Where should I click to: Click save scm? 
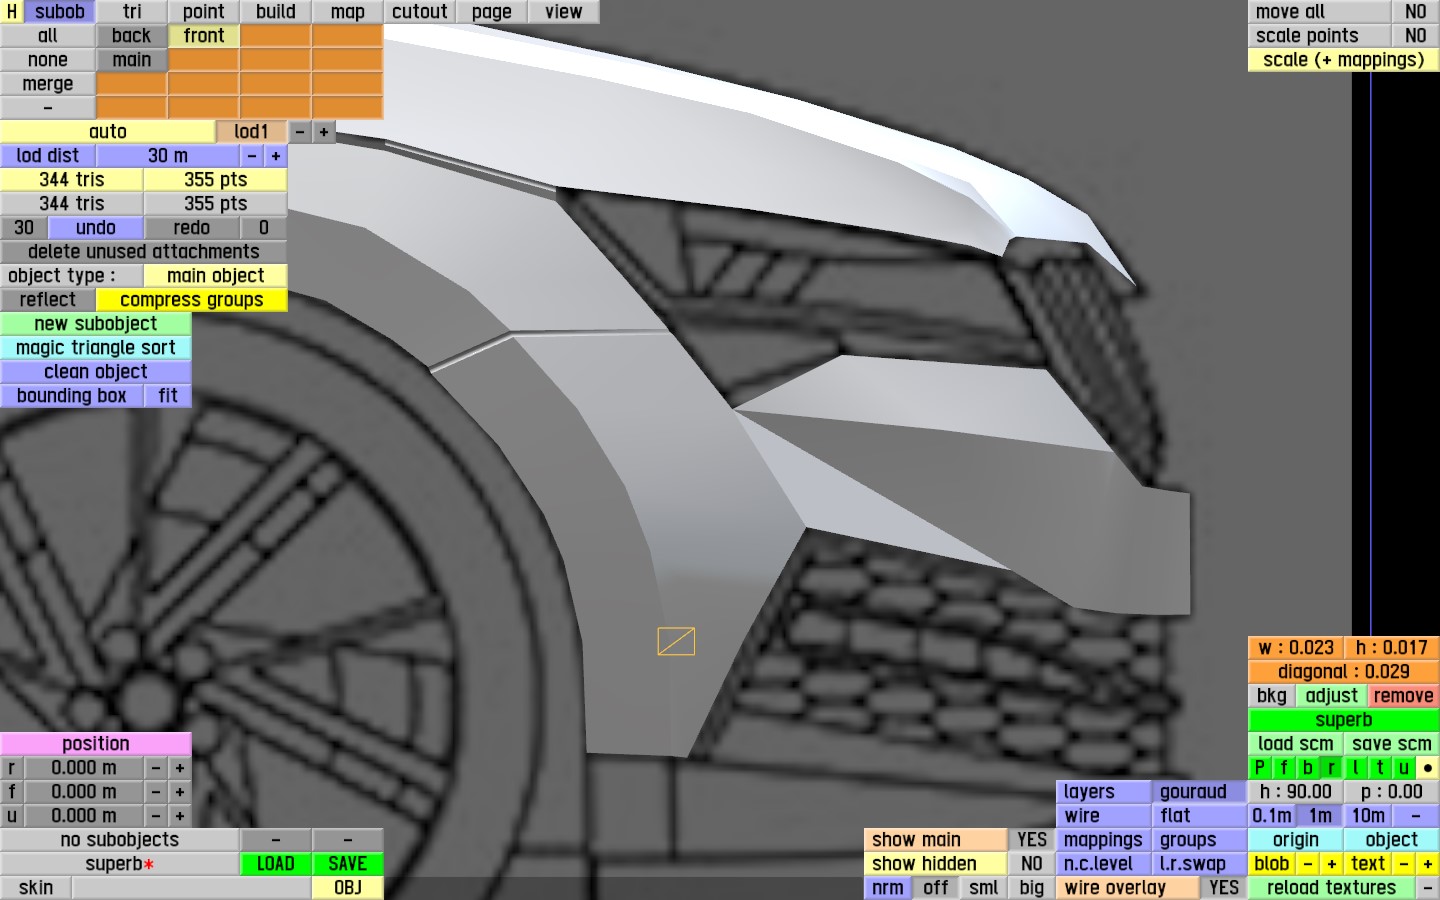[x=1392, y=744]
